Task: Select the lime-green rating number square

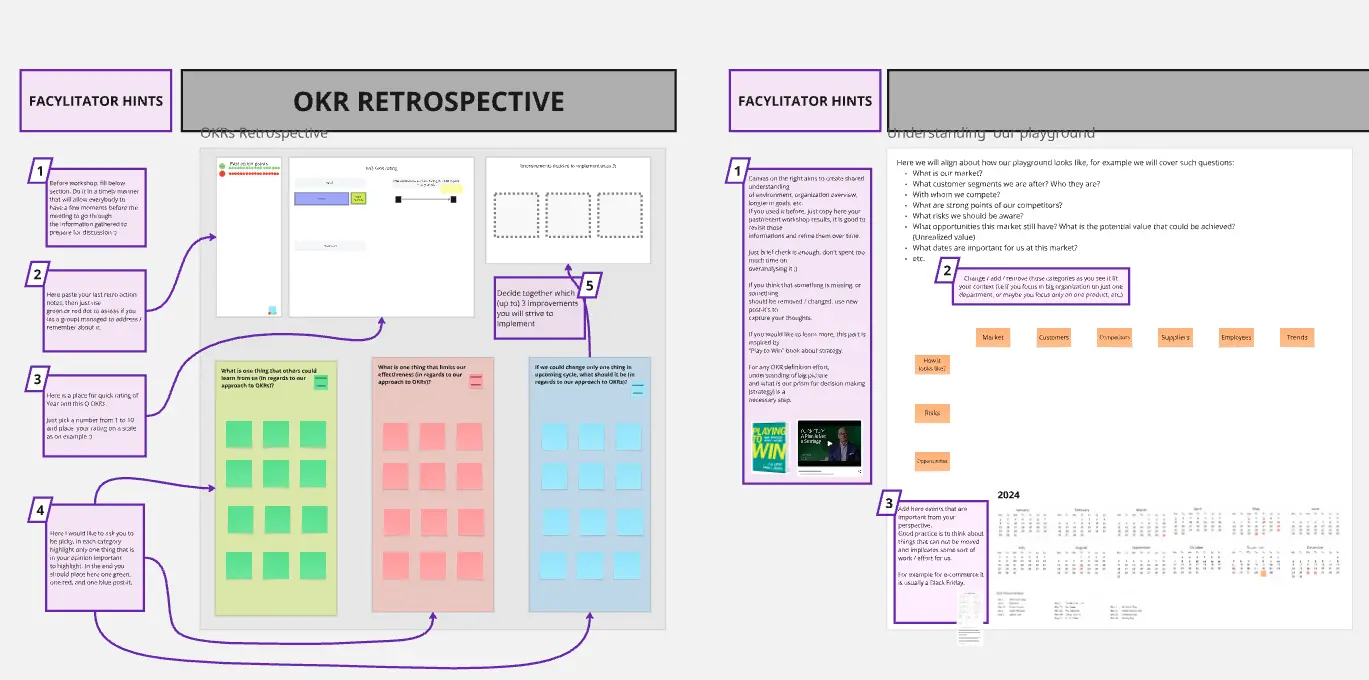Action: pyautogui.click(x=358, y=198)
